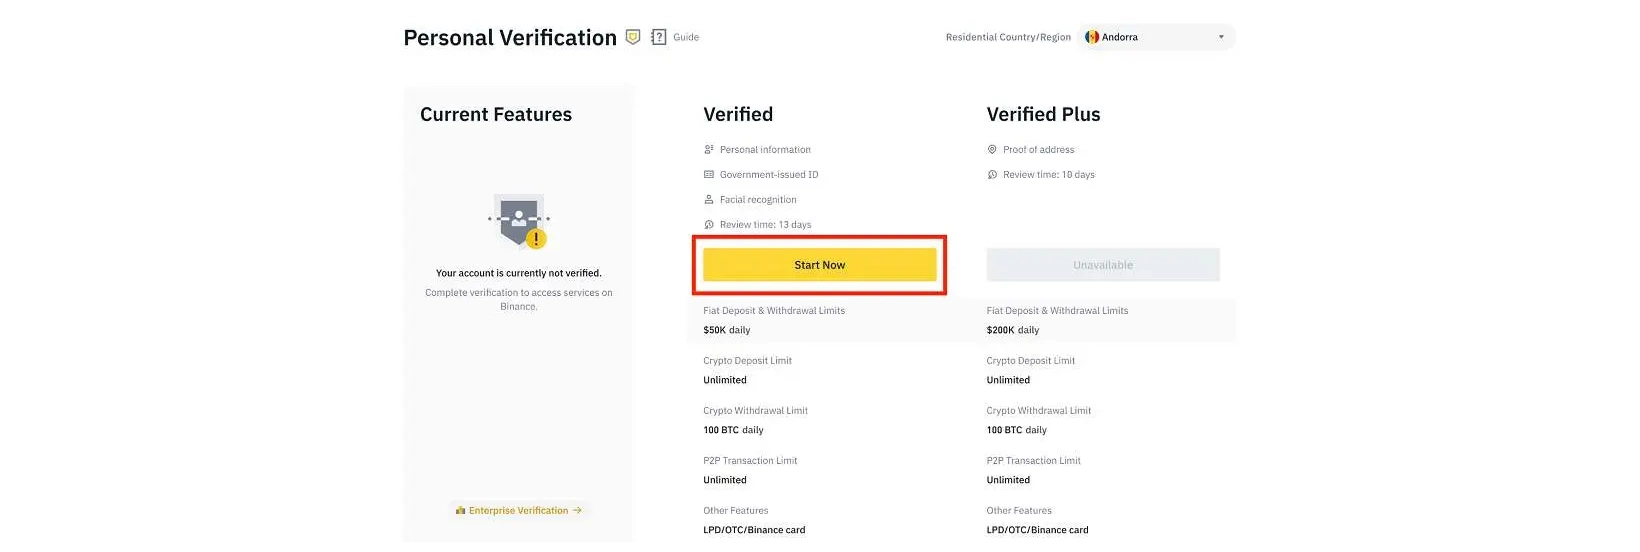Click the Personal information icon
The width and height of the screenshot is (1640, 552).
click(709, 150)
